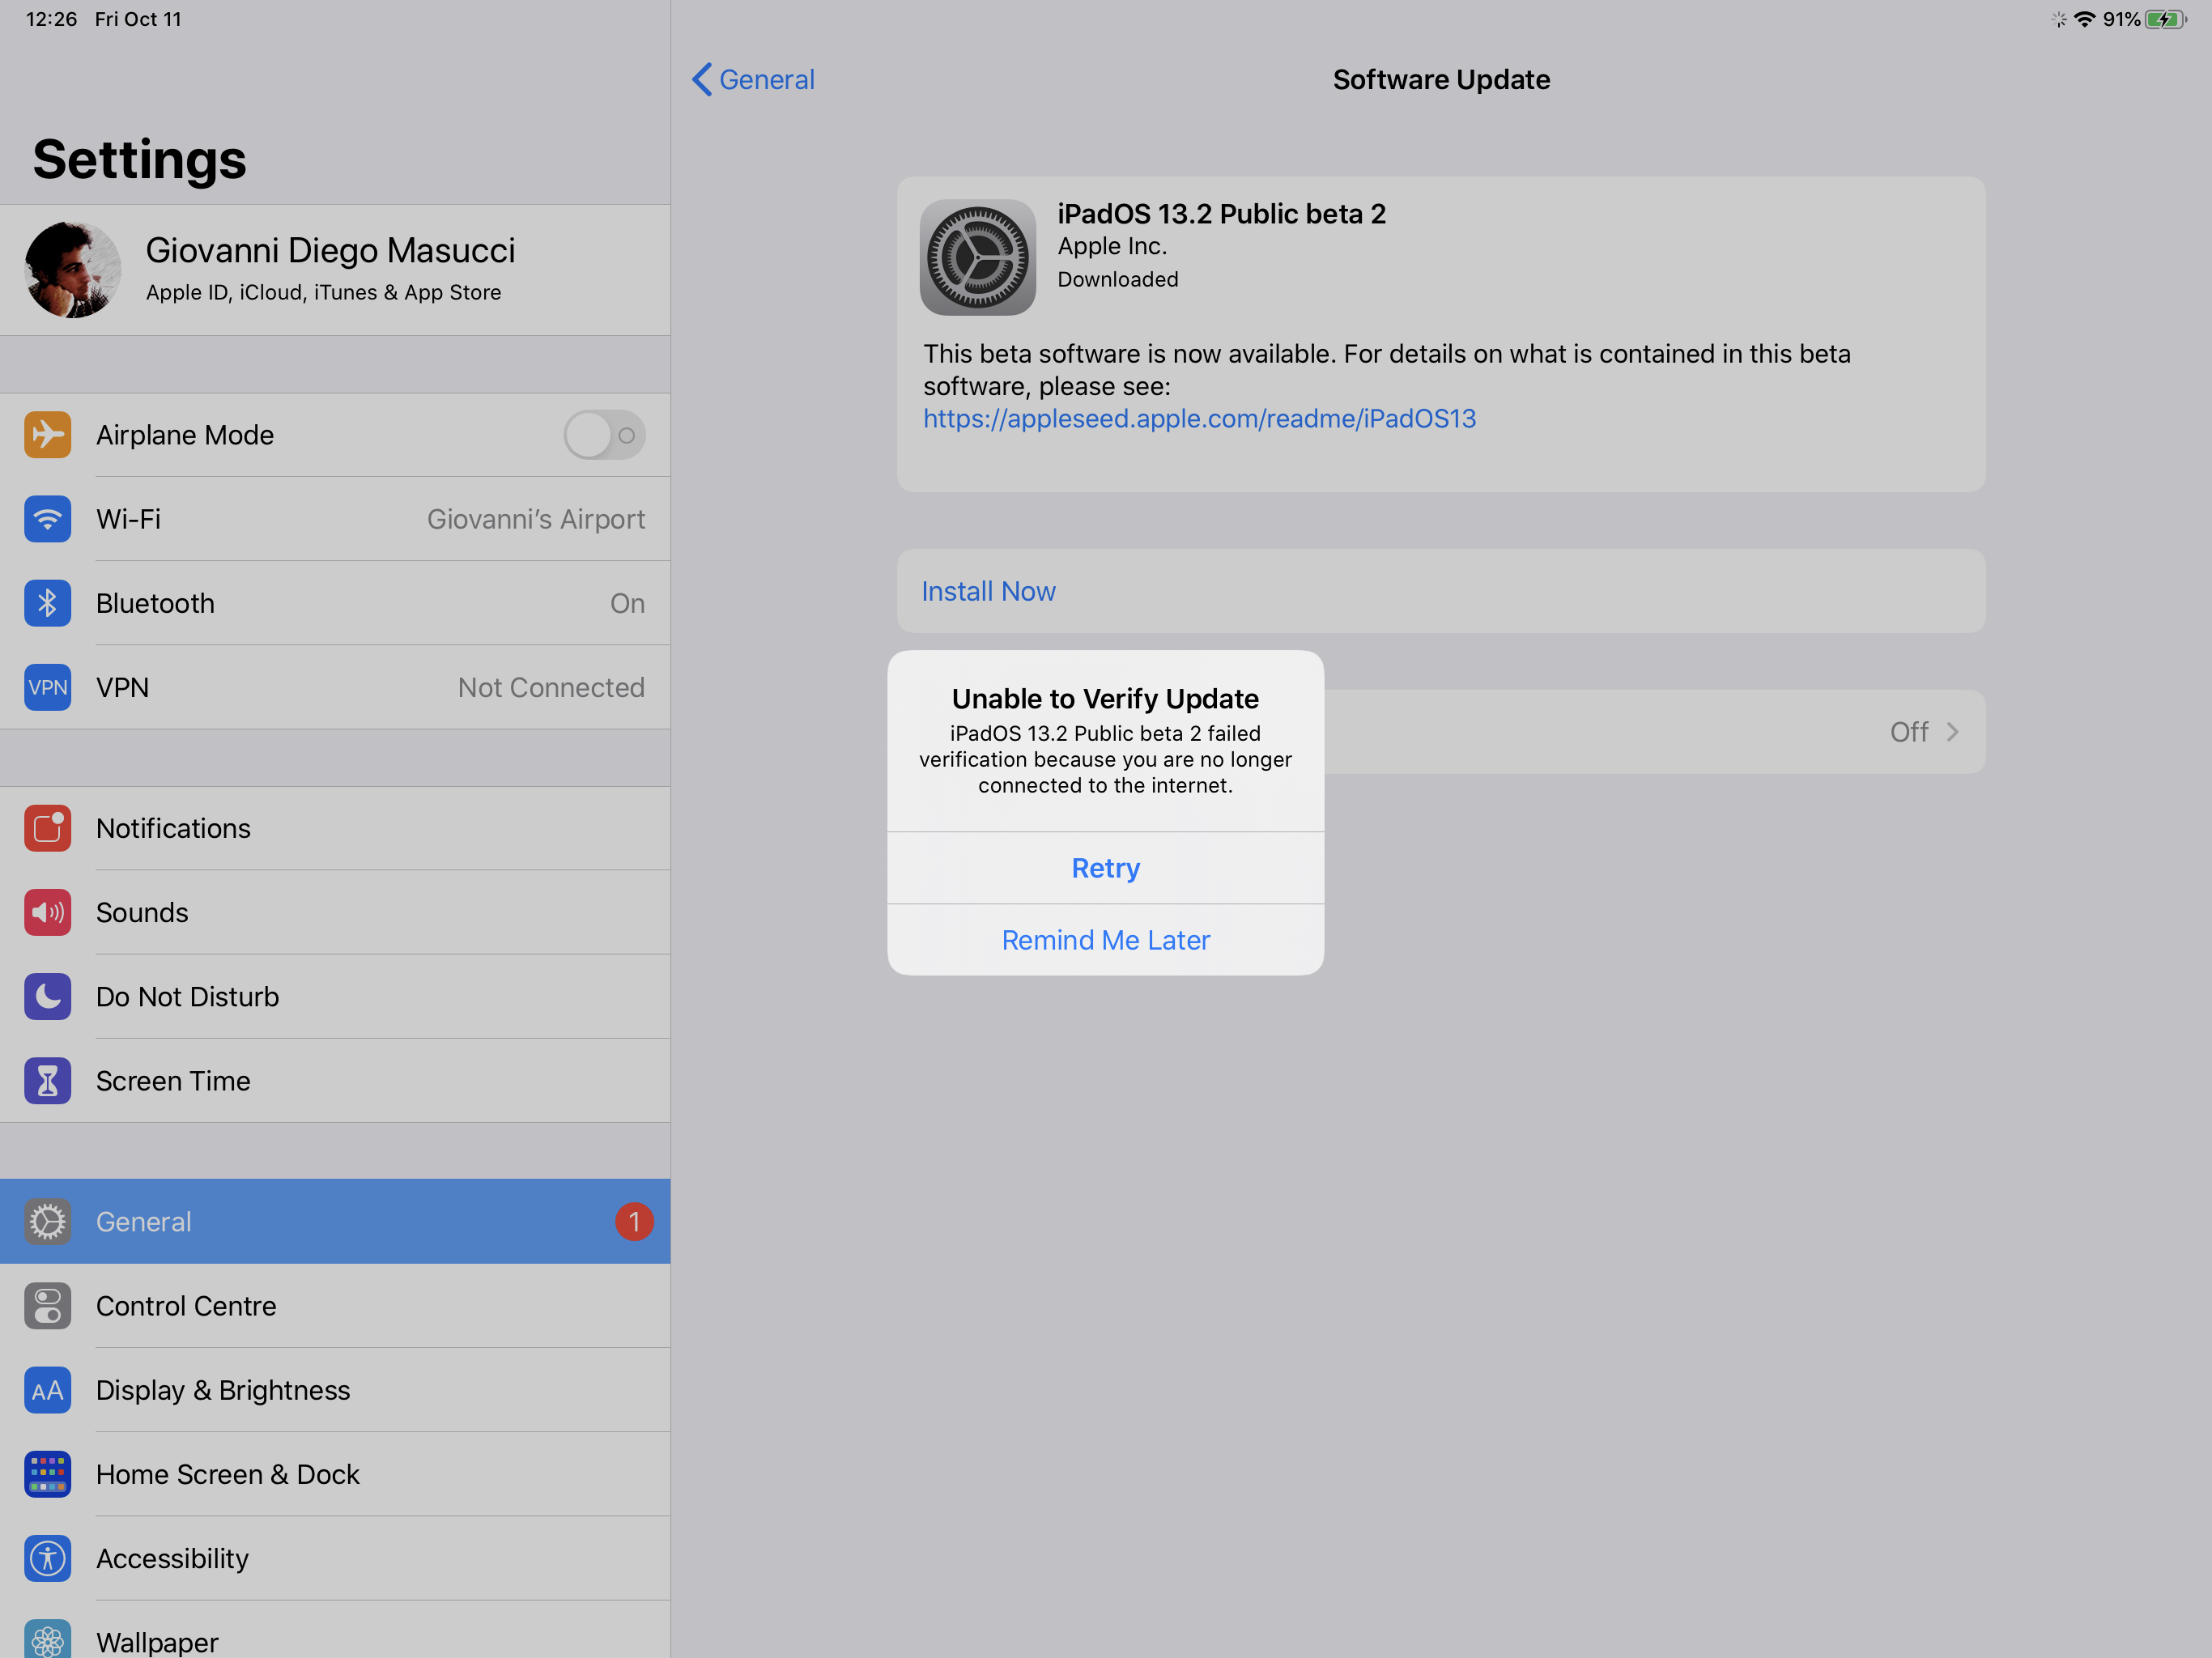Tap the Apple Inc. developer label
Viewport: 2212px width, 1658px height.
1112,246
